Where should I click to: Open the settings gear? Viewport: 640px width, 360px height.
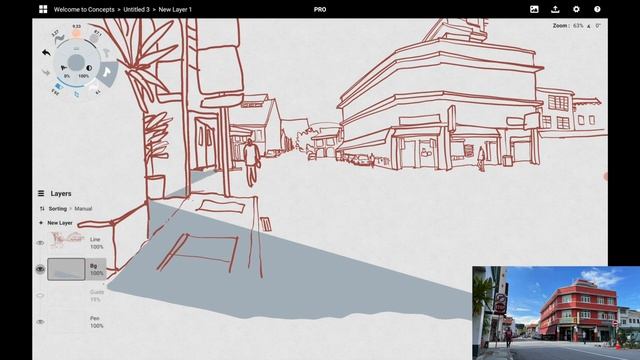(576, 9)
